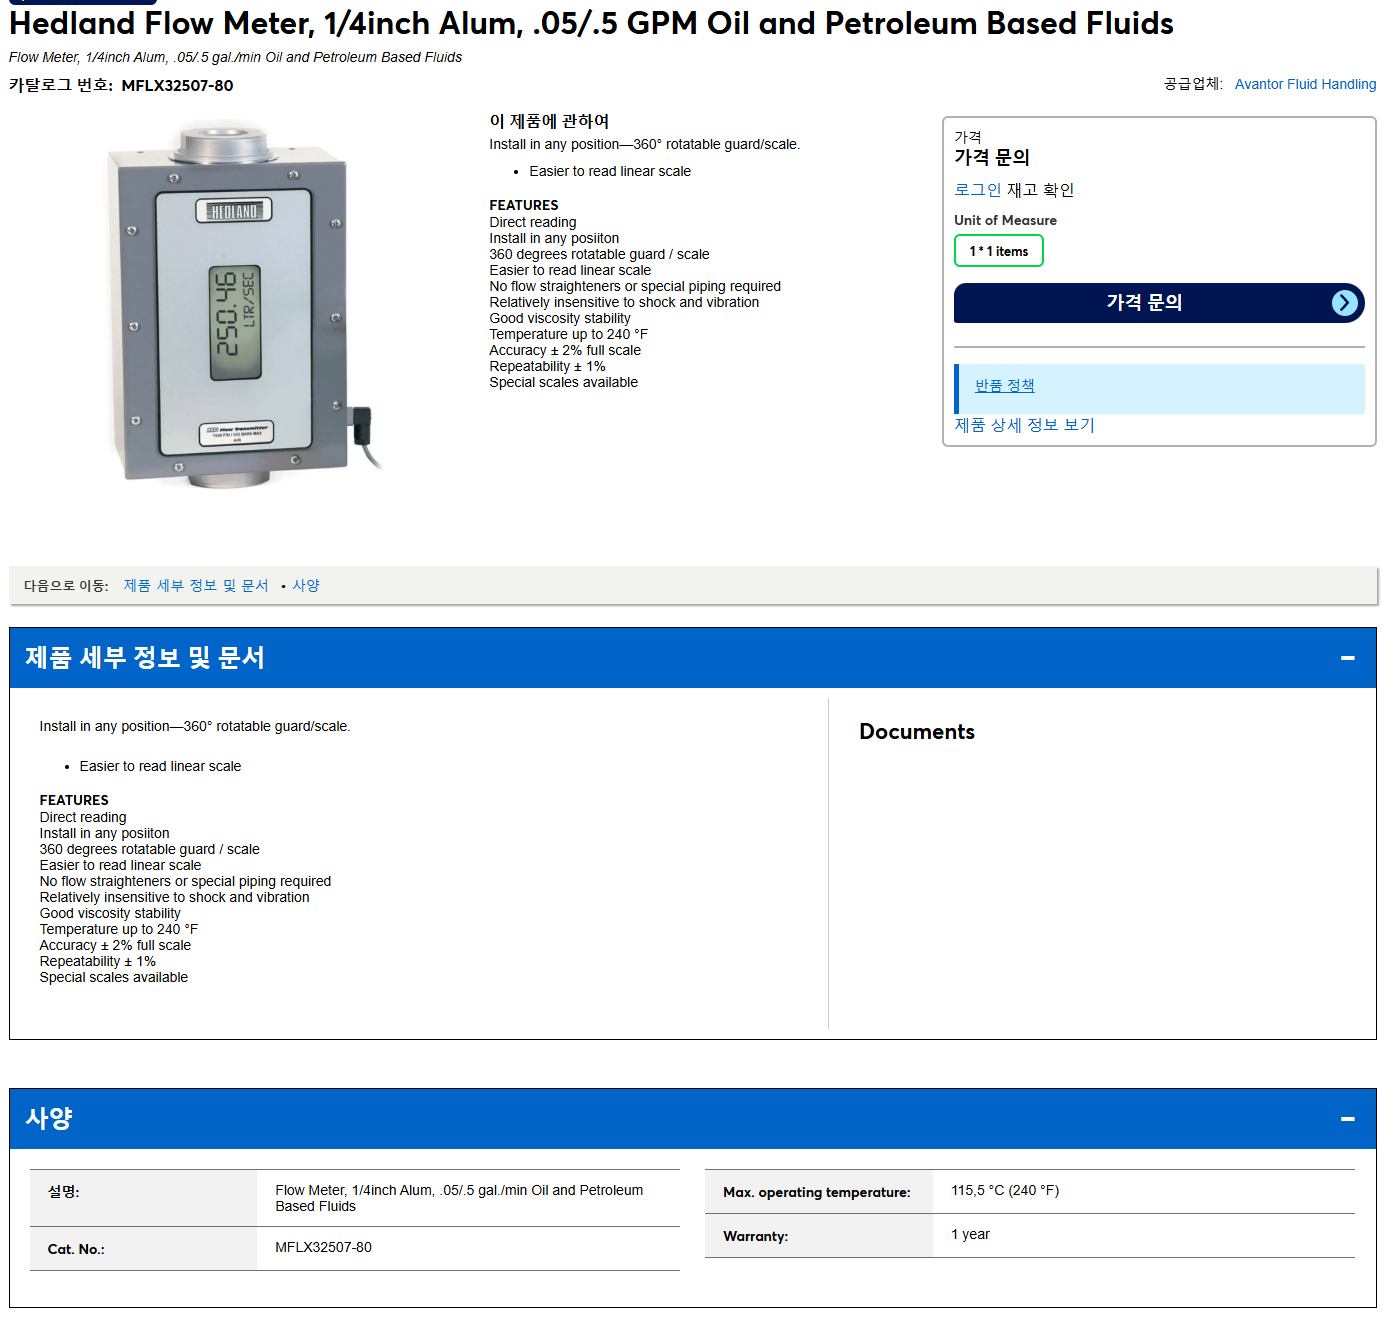Collapse the 사양 section using minus icon
1384x1328 pixels.
(1347, 1119)
